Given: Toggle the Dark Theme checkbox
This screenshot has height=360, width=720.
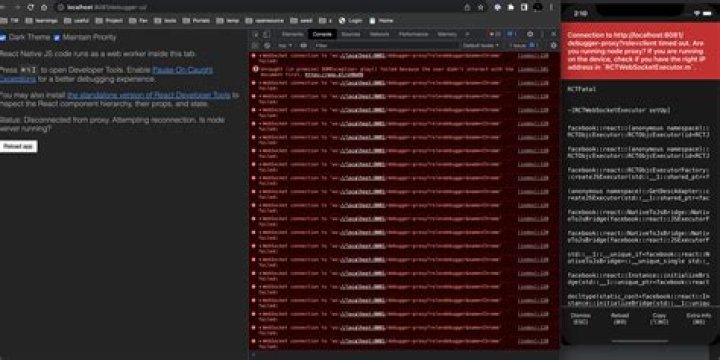Looking at the screenshot, I should pyautogui.click(x=3, y=38).
